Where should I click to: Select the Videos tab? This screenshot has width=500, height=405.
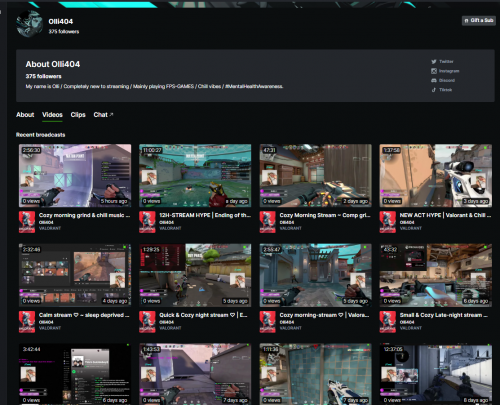coord(52,115)
